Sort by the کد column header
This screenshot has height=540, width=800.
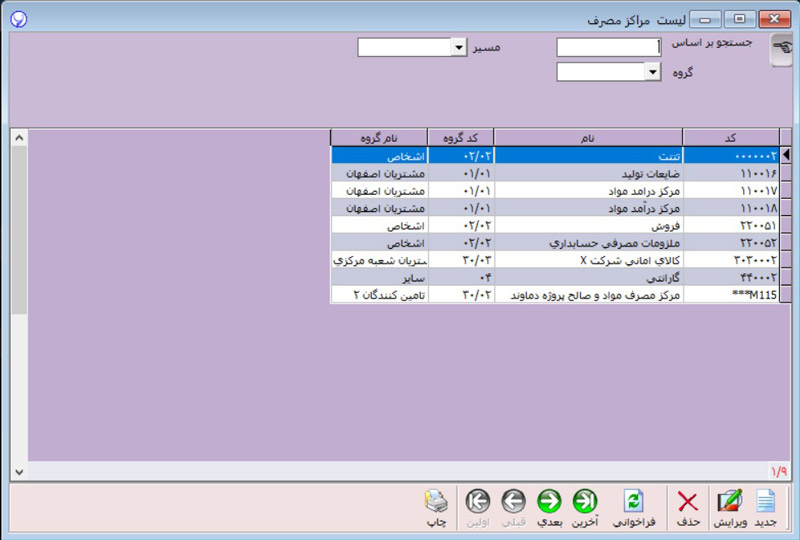pyautogui.click(x=730, y=138)
